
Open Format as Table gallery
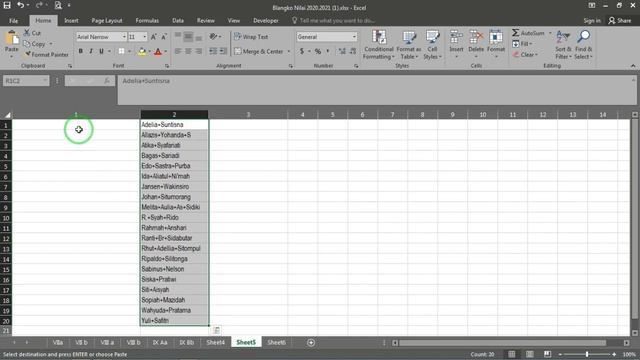pyautogui.click(x=409, y=45)
